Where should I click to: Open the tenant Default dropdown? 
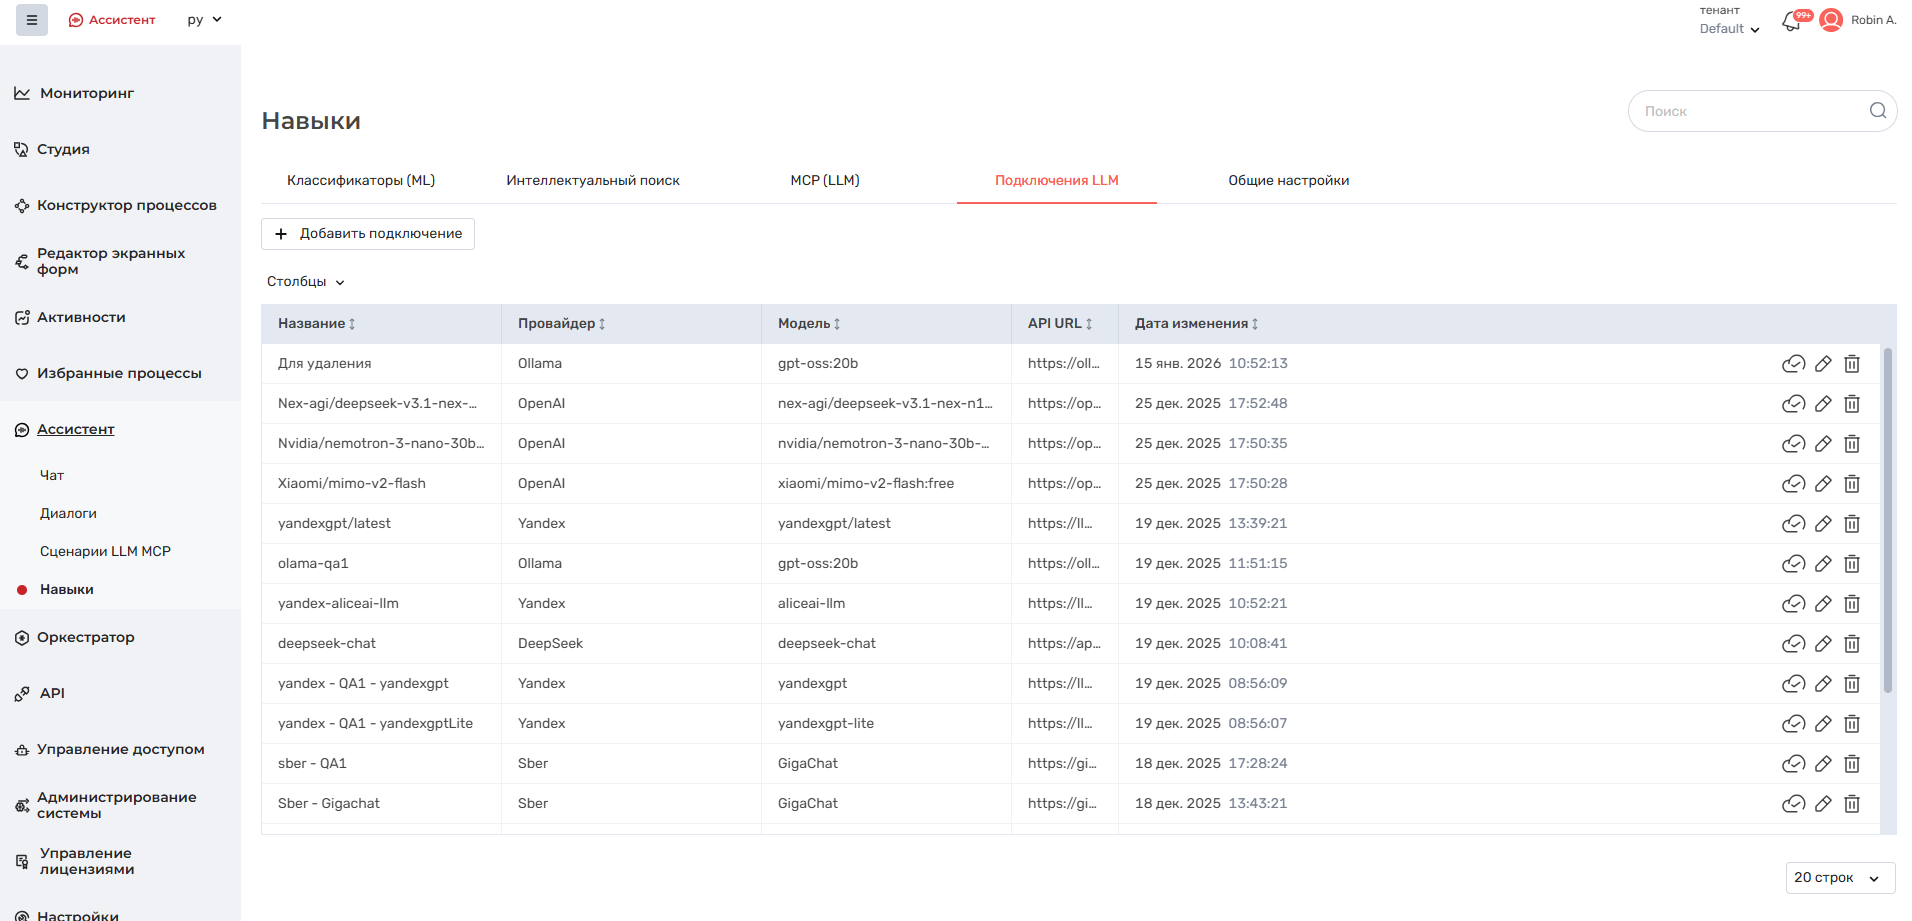(x=1729, y=29)
